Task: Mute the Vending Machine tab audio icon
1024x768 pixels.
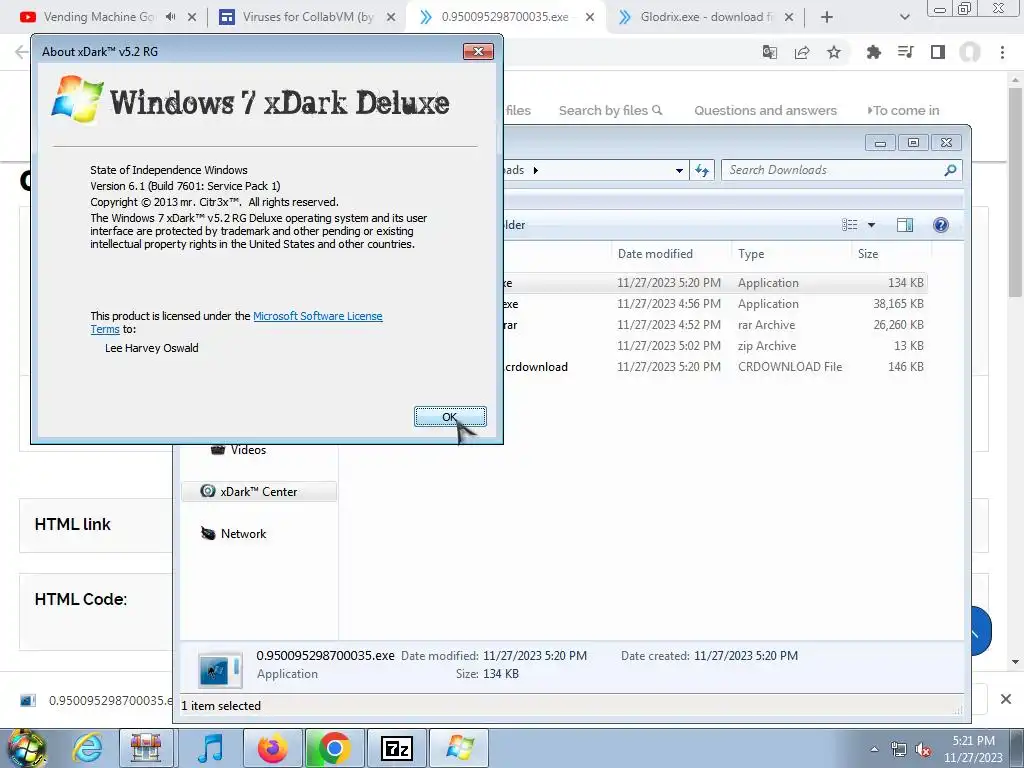Action: [170, 17]
